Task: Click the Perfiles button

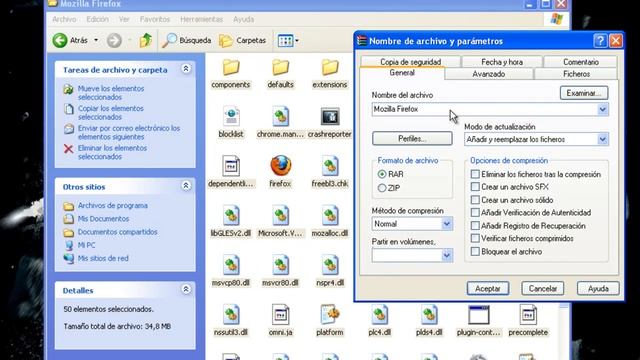Action: 412,139
